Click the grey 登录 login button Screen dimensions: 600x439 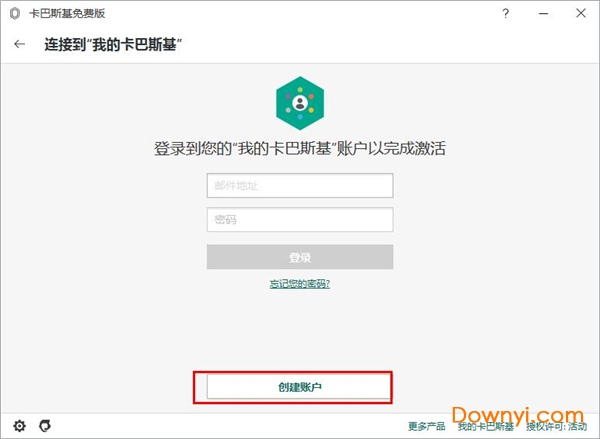point(300,257)
